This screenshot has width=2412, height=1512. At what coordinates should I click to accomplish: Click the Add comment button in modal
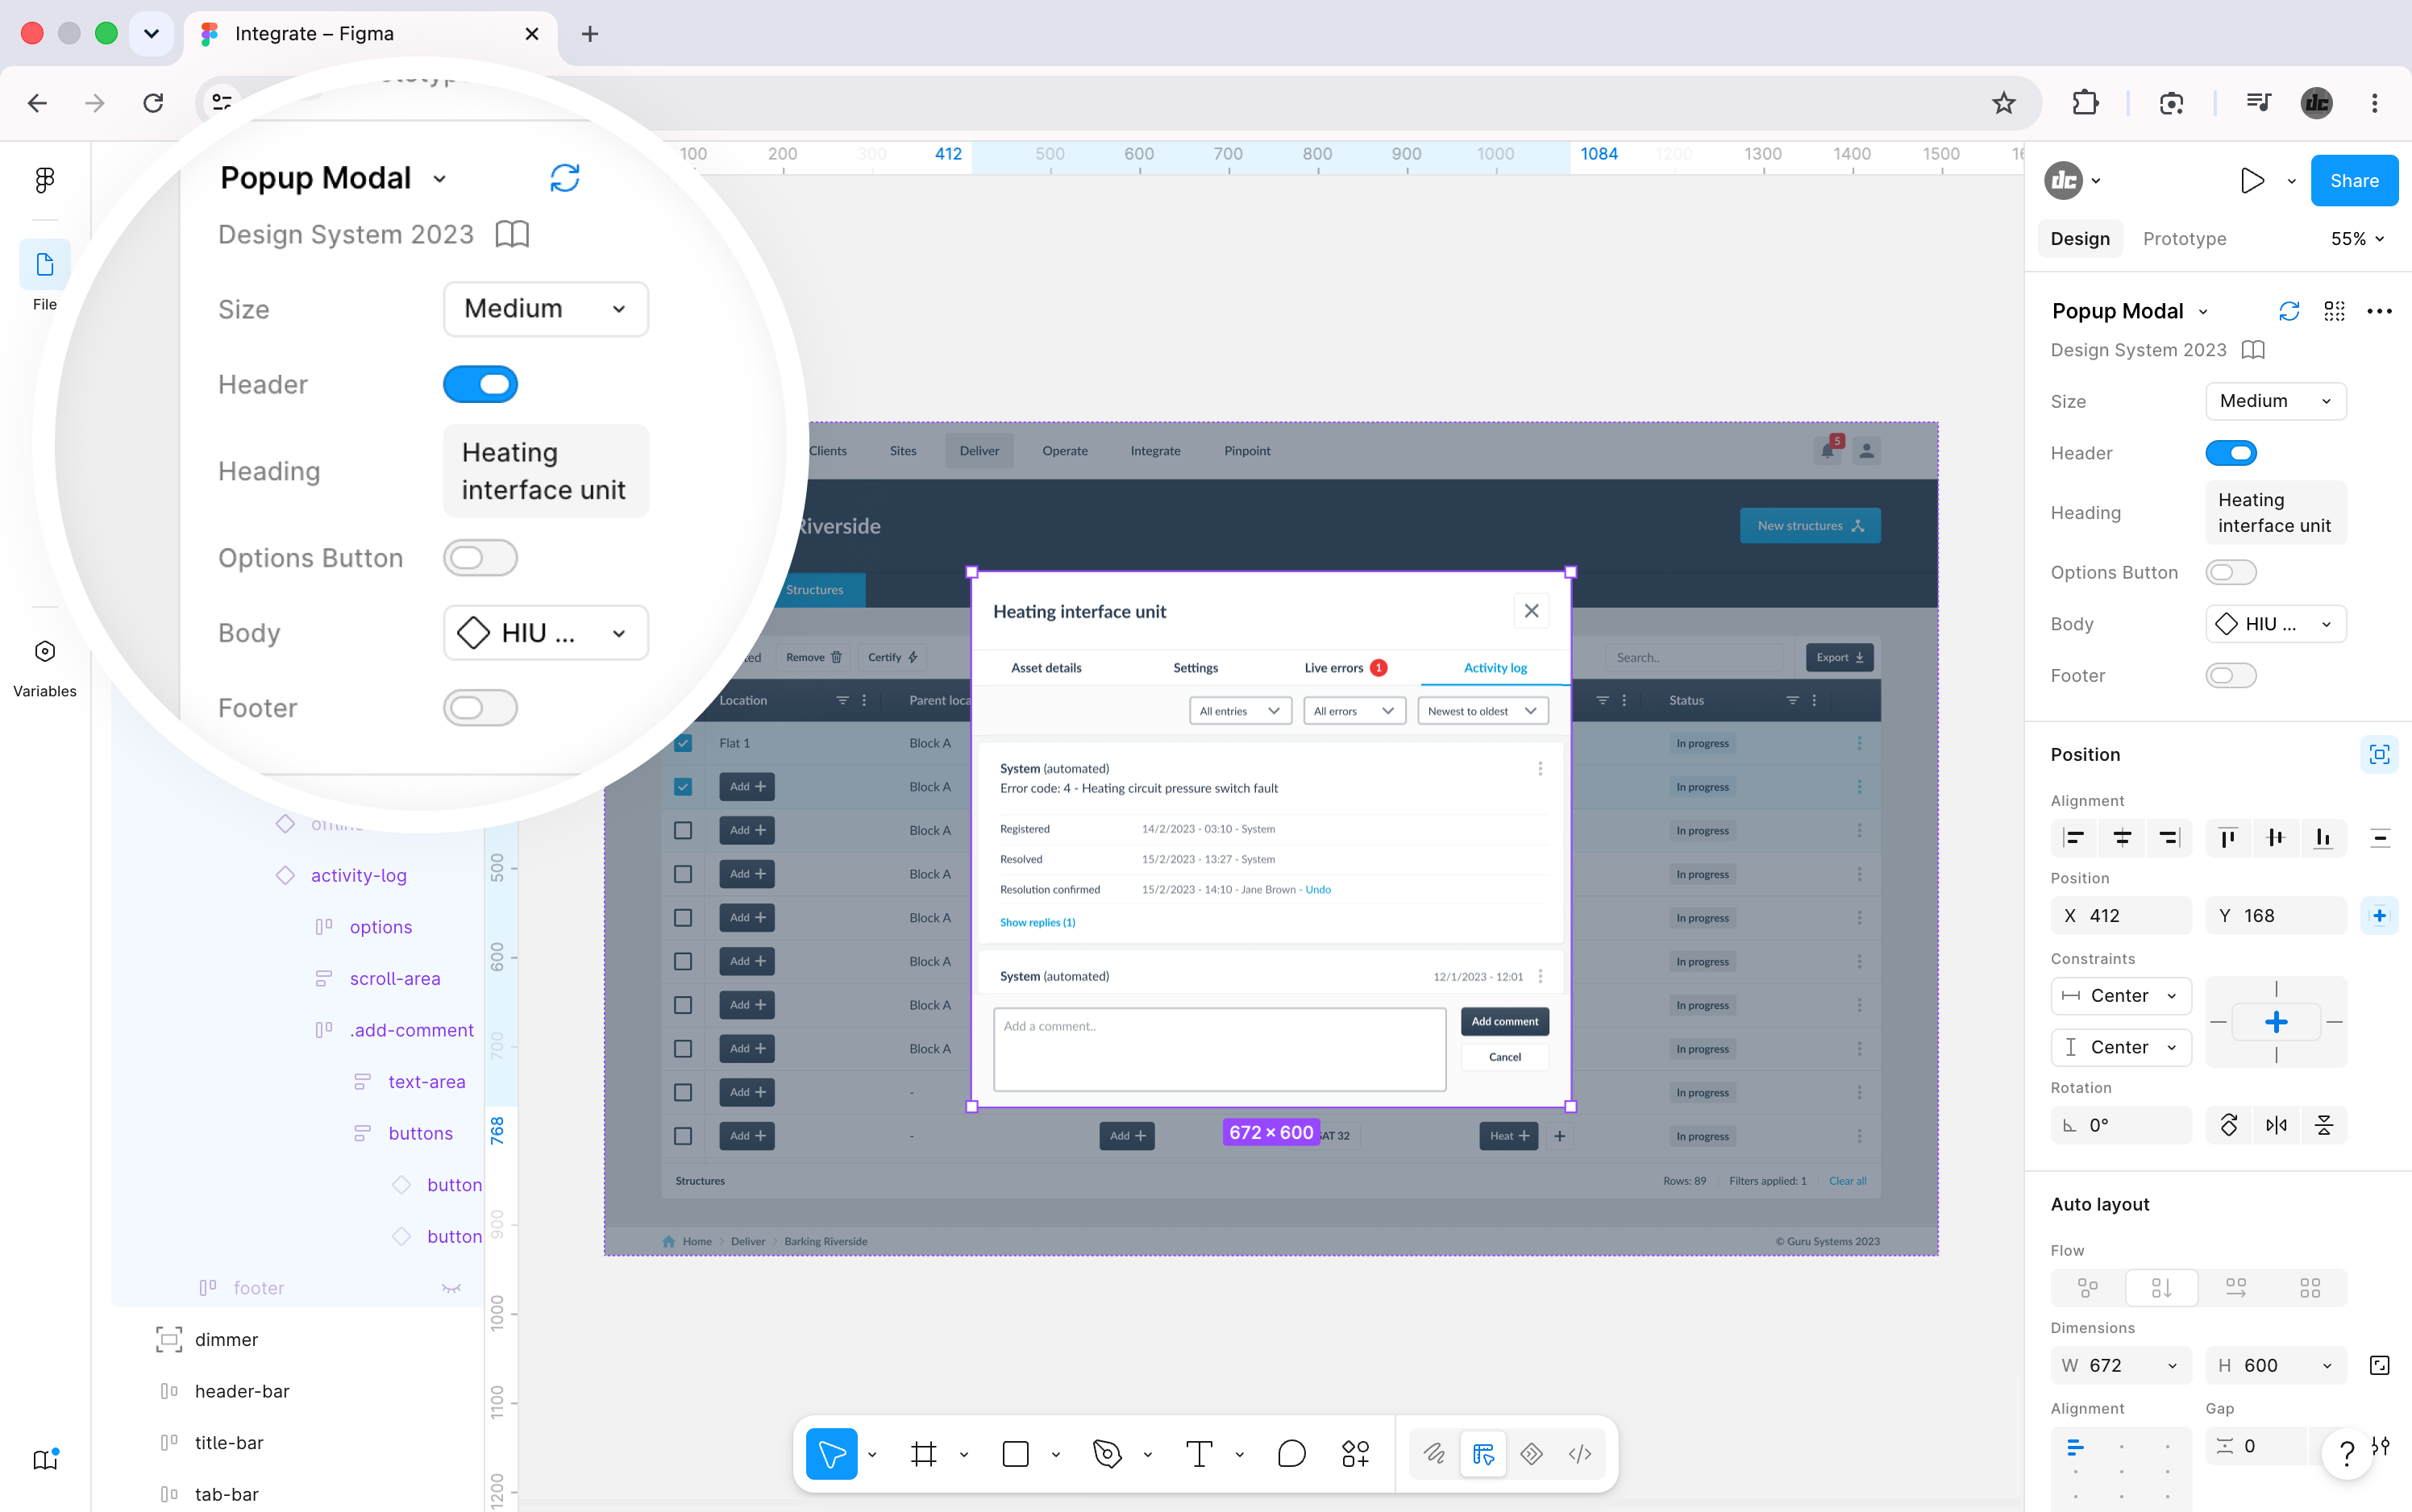pyautogui.click(x=1504, y=1021)
